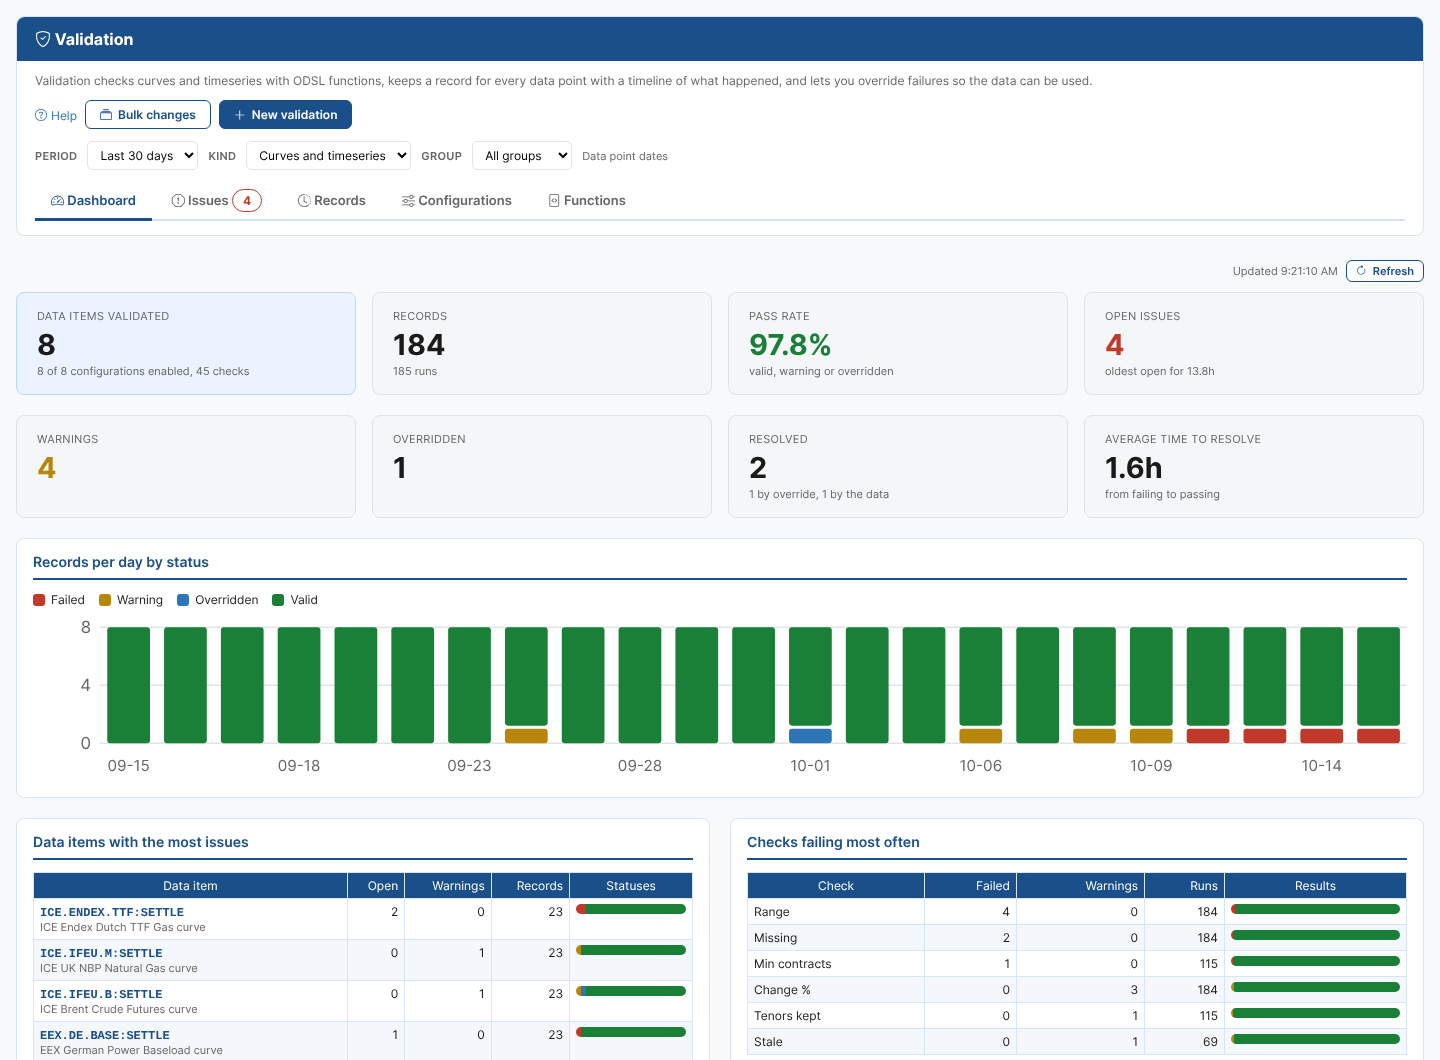Switch to the Dashboard tab
Viewport: 1440px width, 1060px height.
[x=93, y=201]
